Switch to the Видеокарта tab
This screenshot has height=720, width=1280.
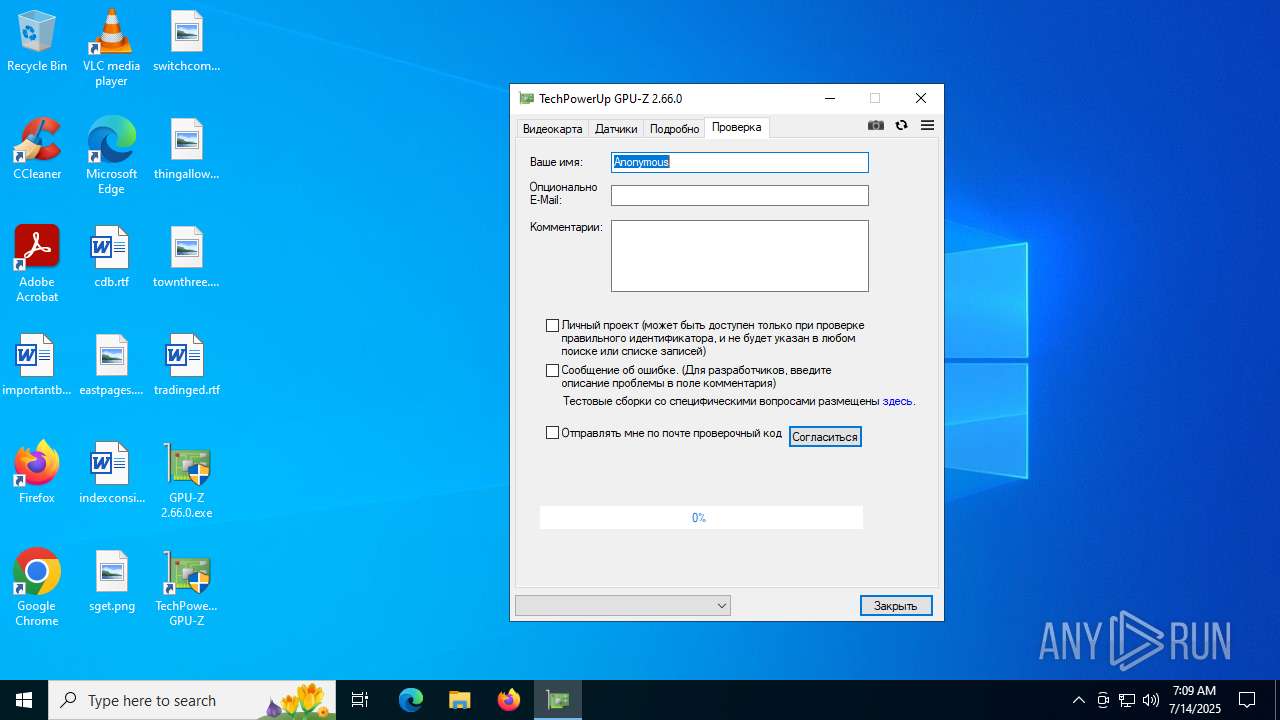[x=552, y=129]
